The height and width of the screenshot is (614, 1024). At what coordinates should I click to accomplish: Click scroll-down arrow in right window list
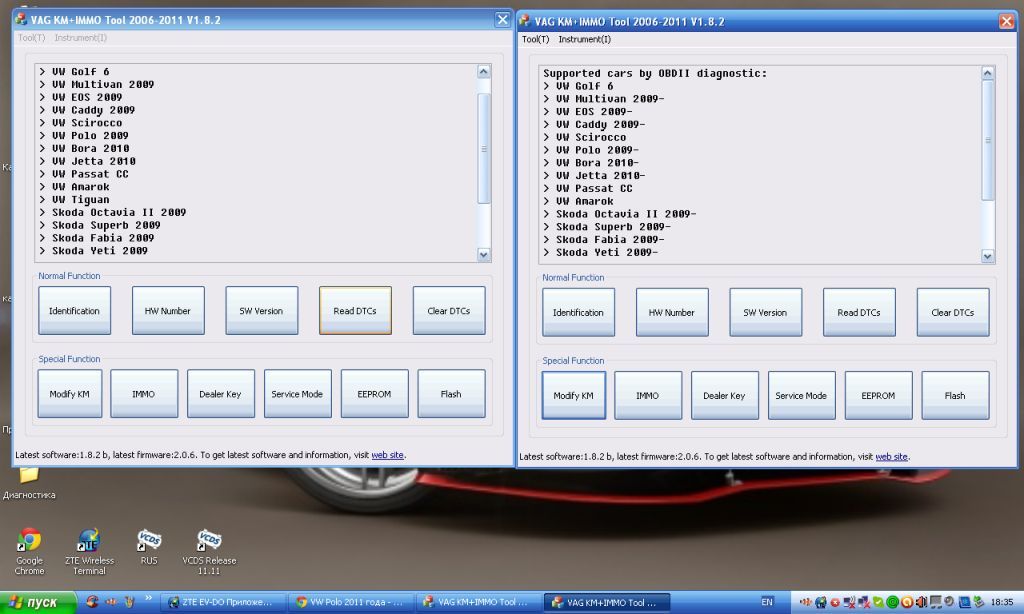[987, 257]
